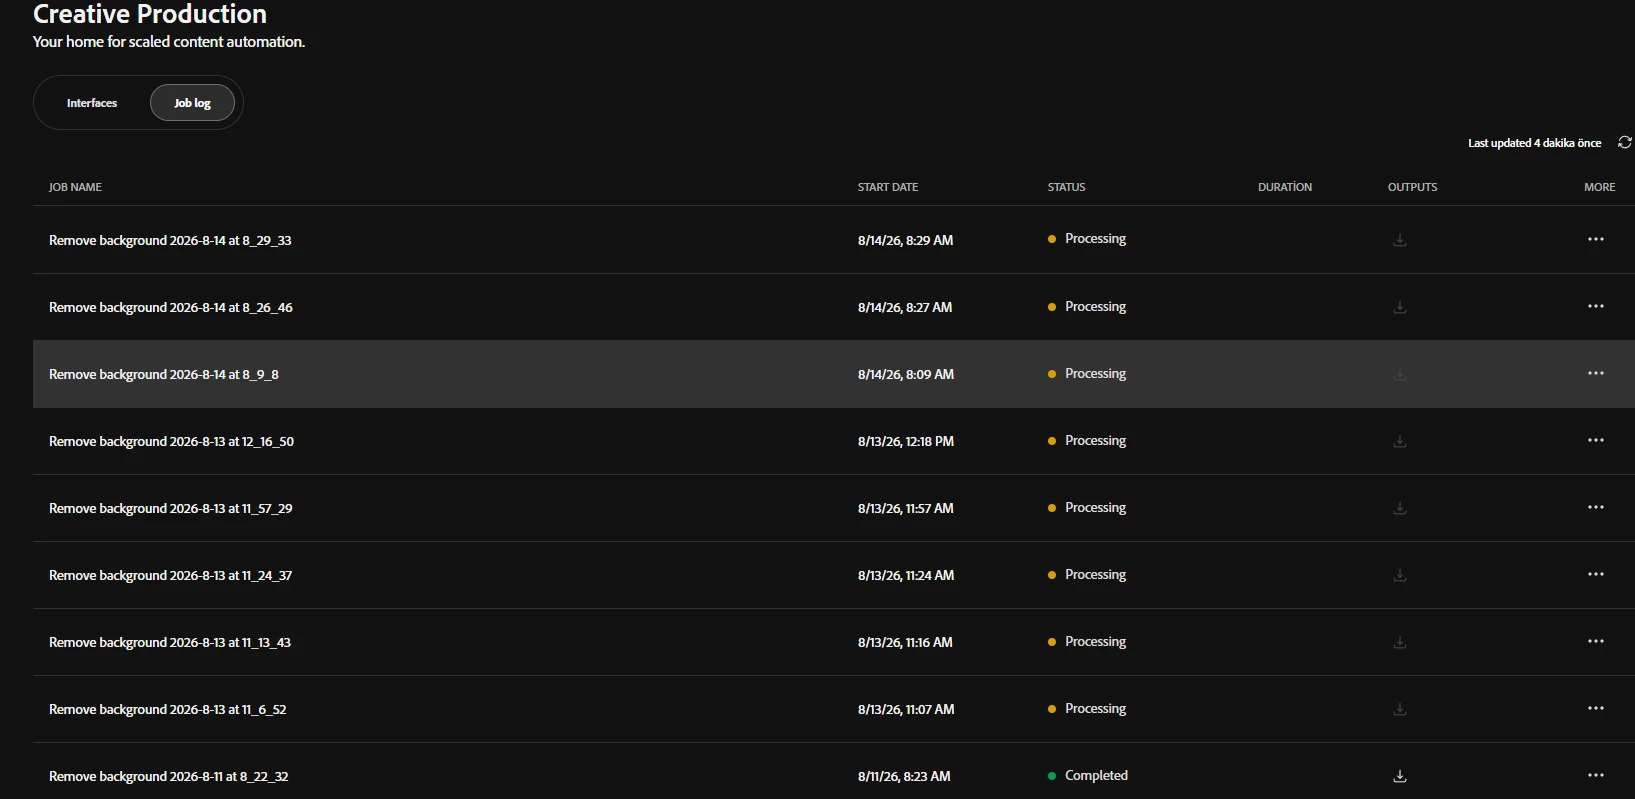The width and height of the screenshot is (1635, 799).
Task: Click the Job Name column header
Action: 75,187
